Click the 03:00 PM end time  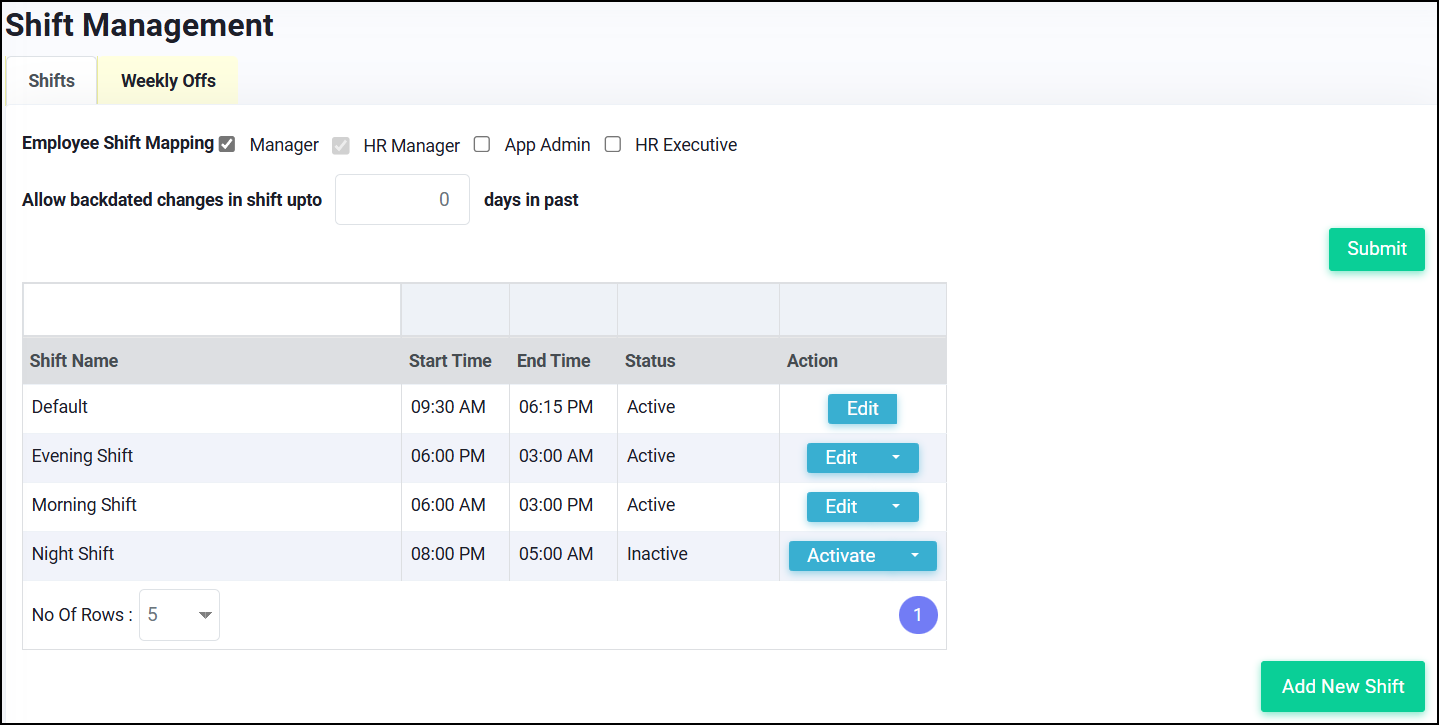[556, 506]
